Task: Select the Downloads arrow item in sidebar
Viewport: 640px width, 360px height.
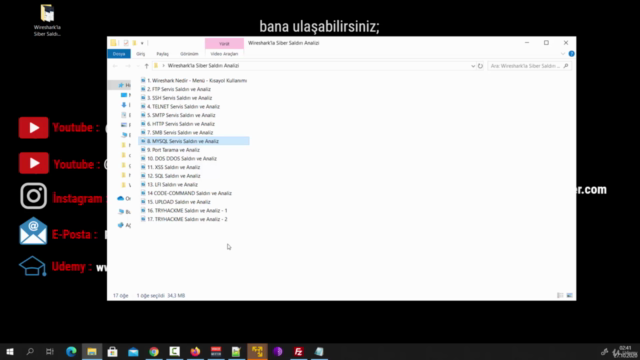Action: coord(124,105)
